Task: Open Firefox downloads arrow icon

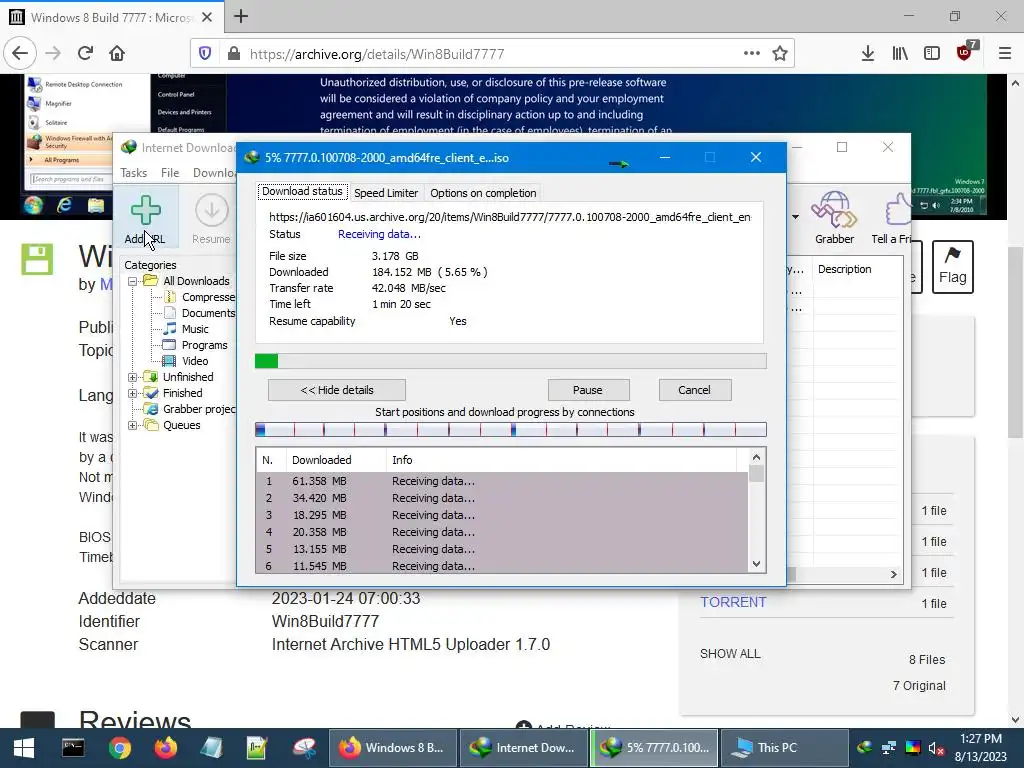Action: point(868,54)
